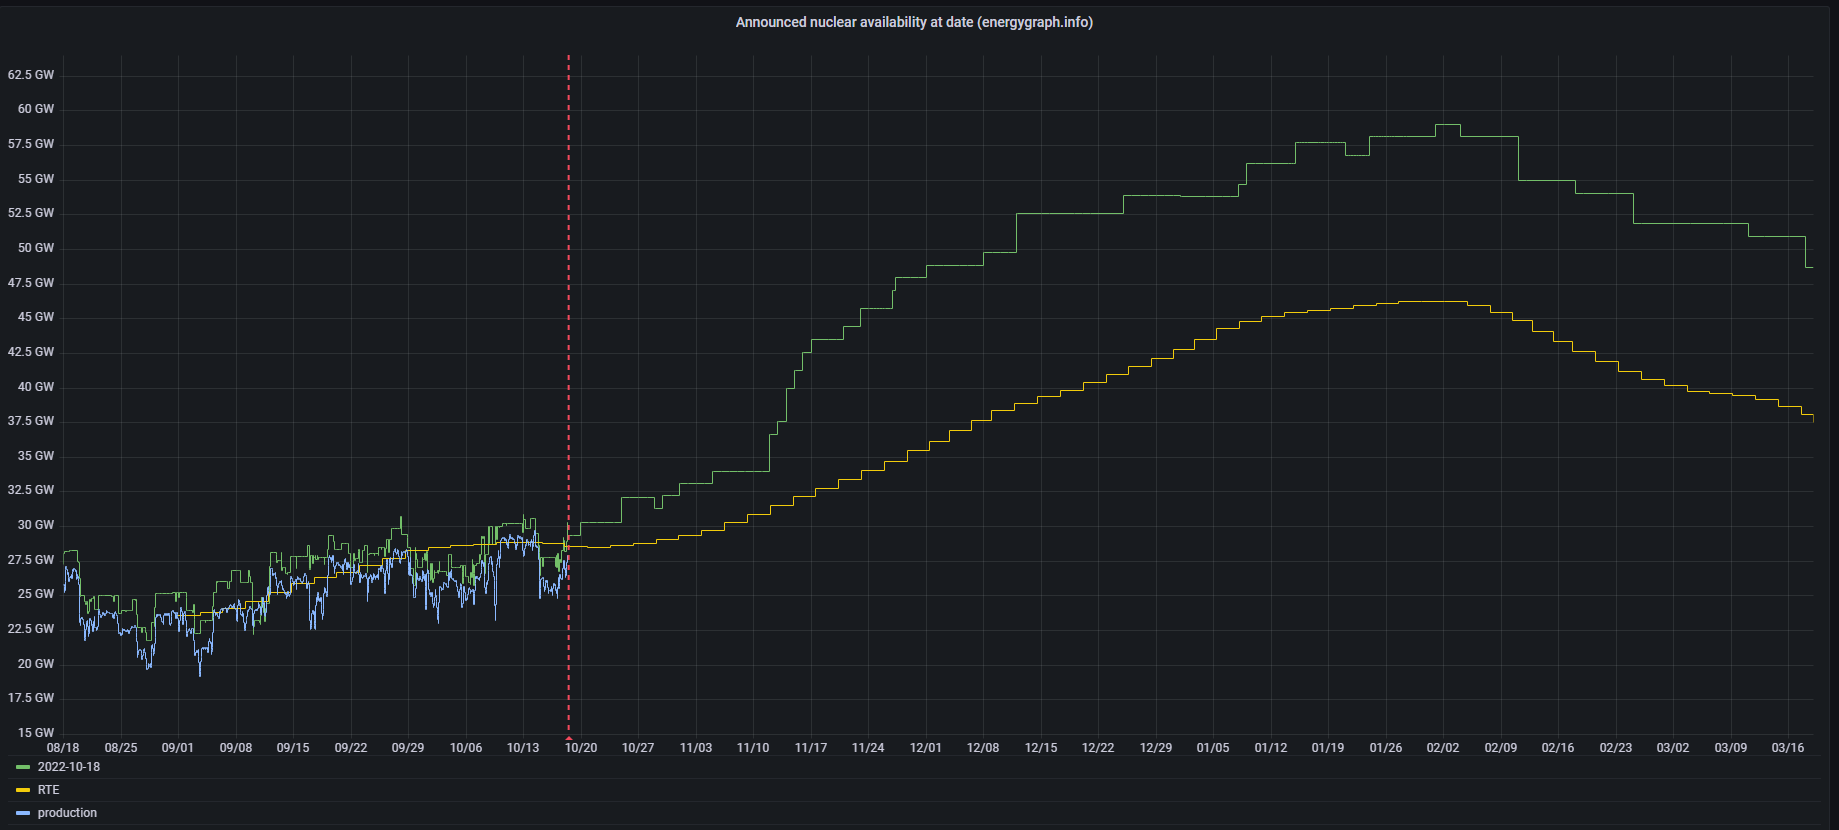Click the 01/12 date label on the x-axis
Screen dimensions: 1839x830
pyautogui.click(x=1271, y=748)
